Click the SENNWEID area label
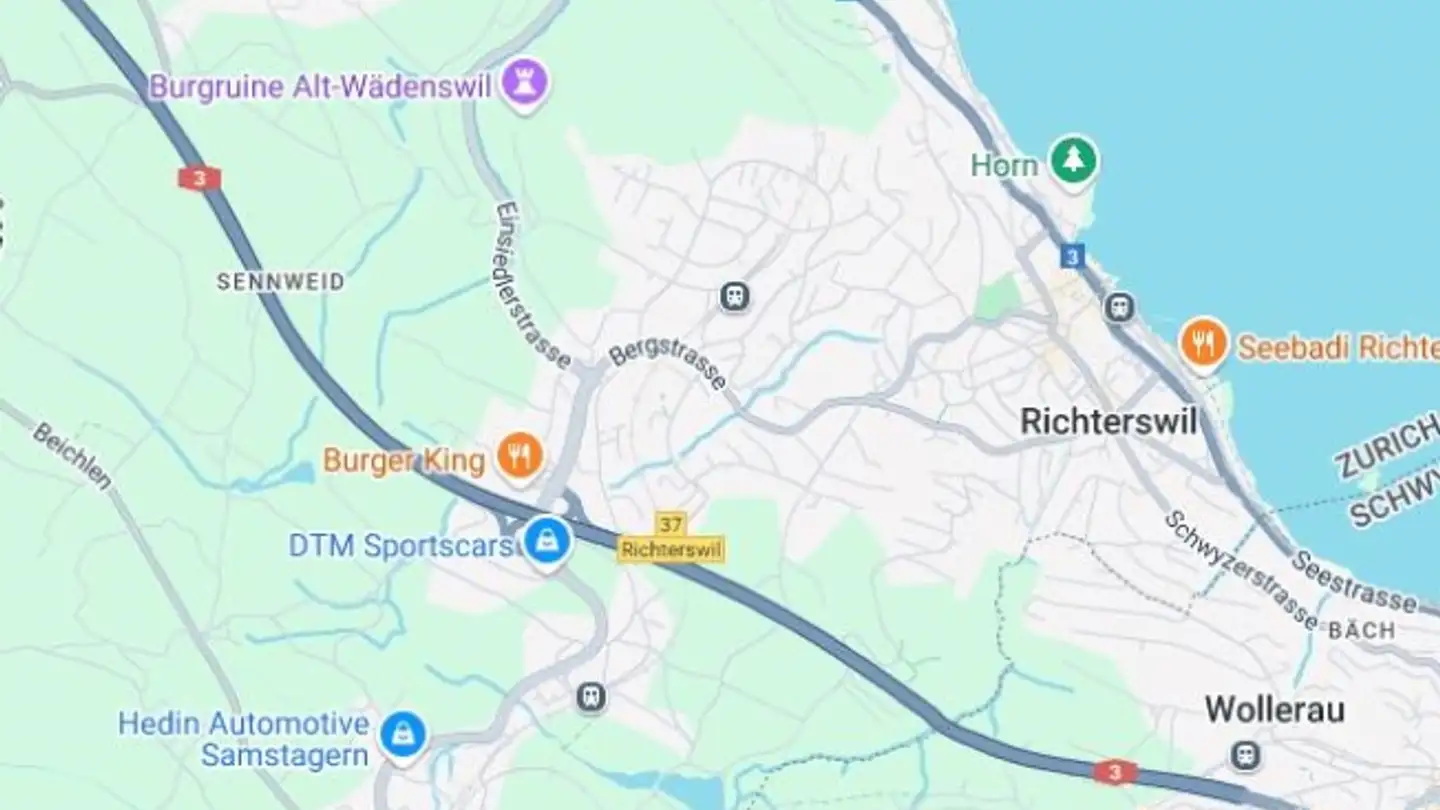The width and height of the screenshot is (1440, 810). [281, 282]
